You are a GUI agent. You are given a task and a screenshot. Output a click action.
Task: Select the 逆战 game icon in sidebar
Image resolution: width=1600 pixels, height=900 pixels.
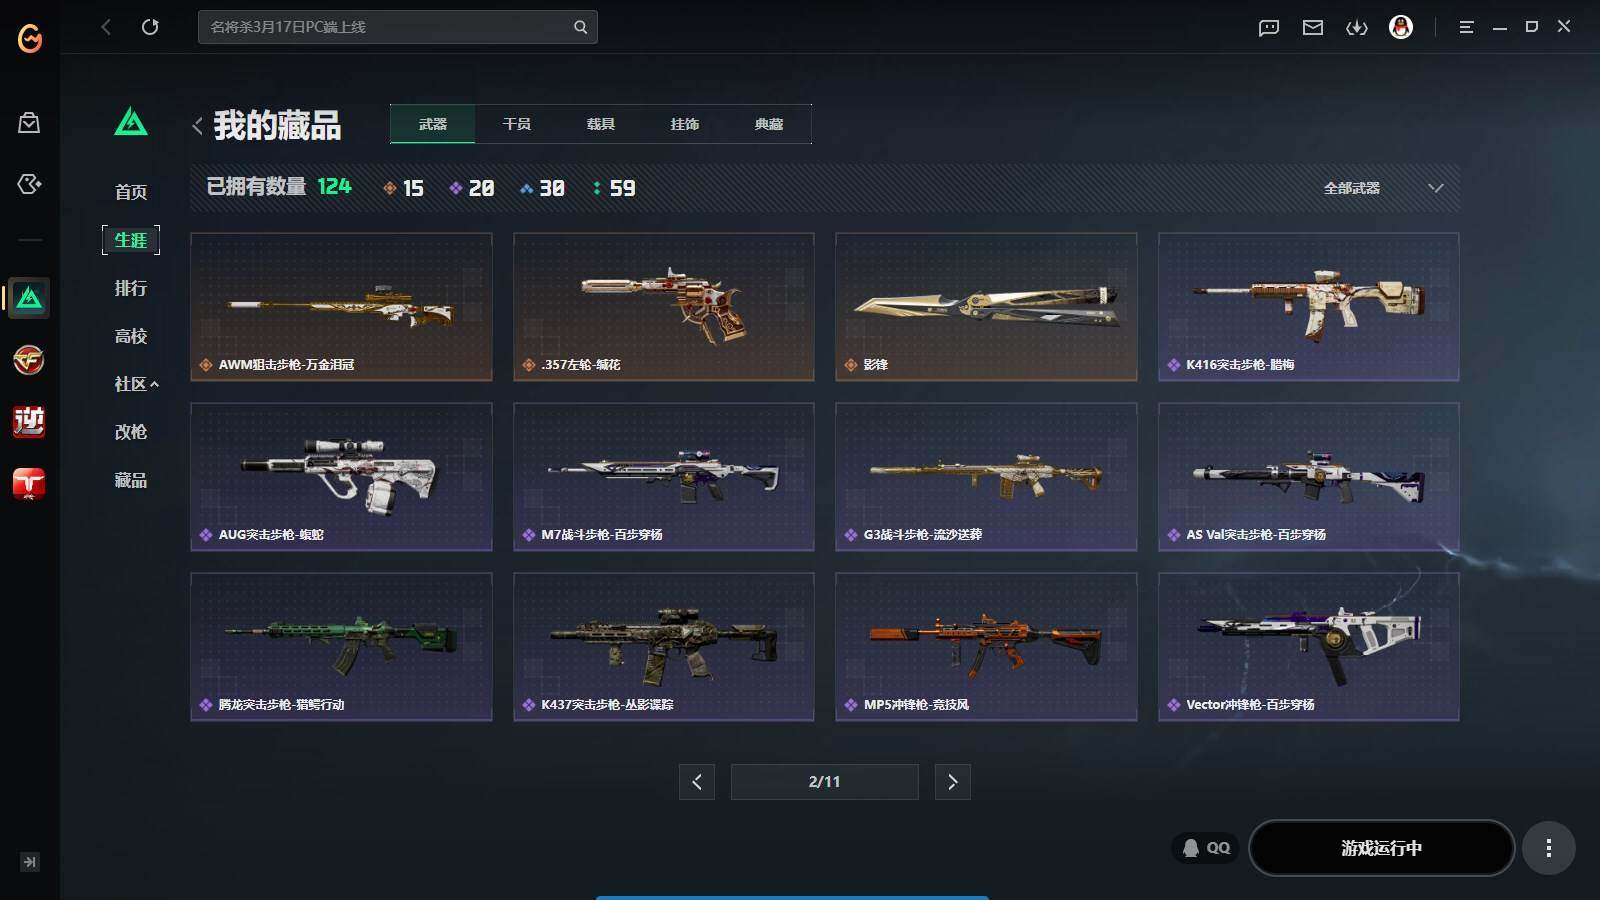(29, 422)
